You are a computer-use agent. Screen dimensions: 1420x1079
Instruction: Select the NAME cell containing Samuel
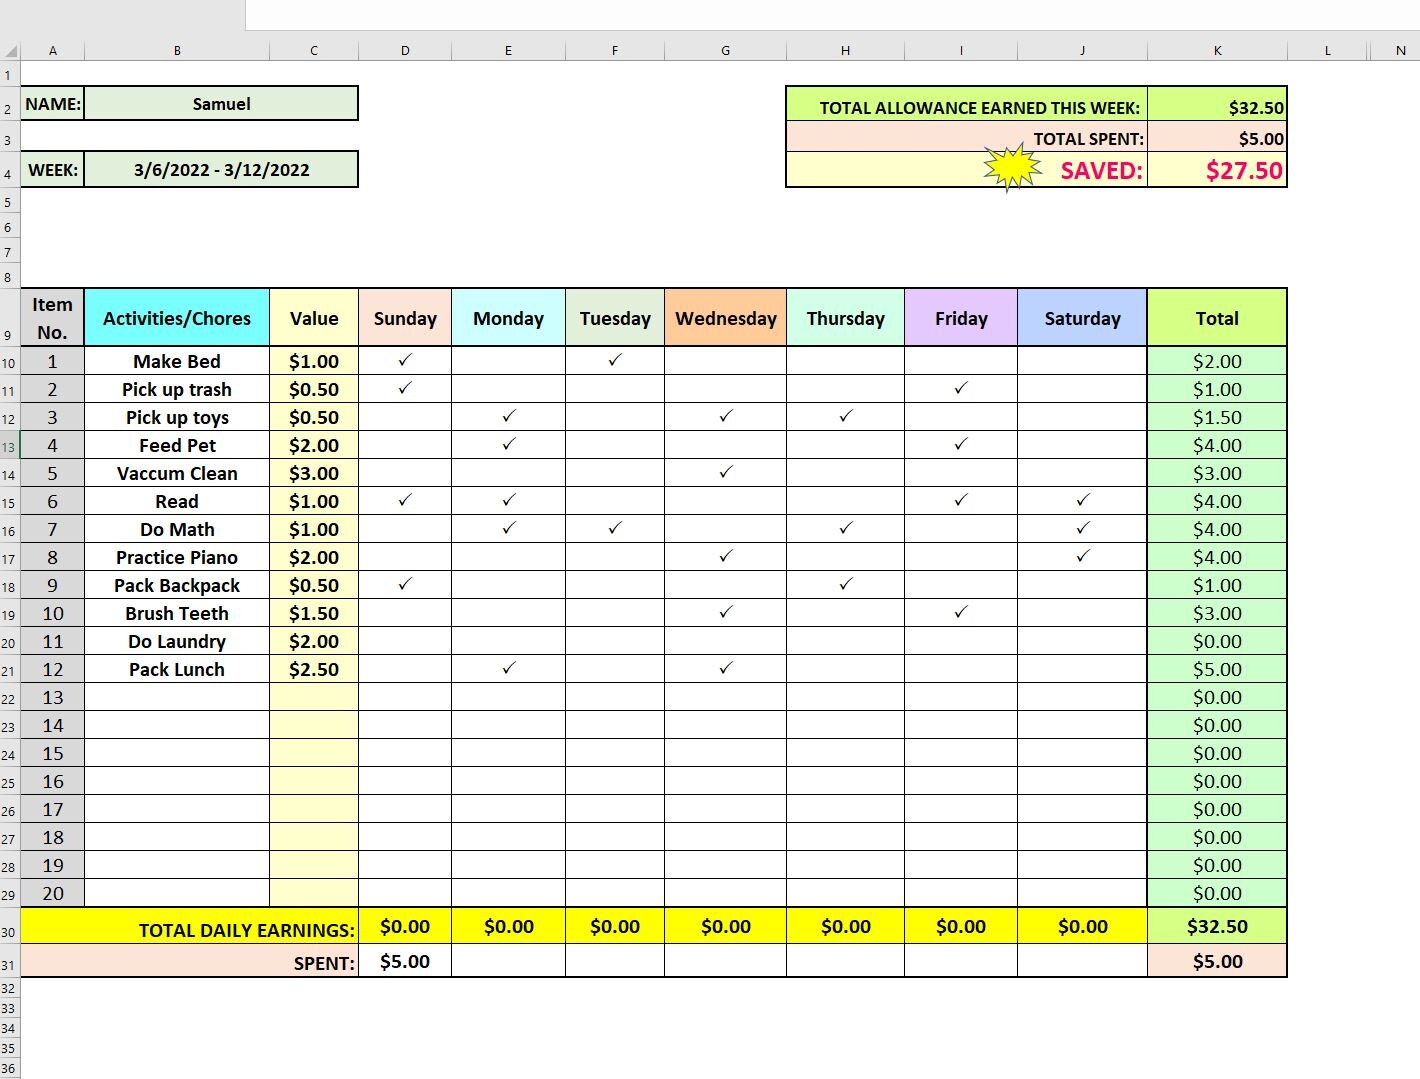221,103
